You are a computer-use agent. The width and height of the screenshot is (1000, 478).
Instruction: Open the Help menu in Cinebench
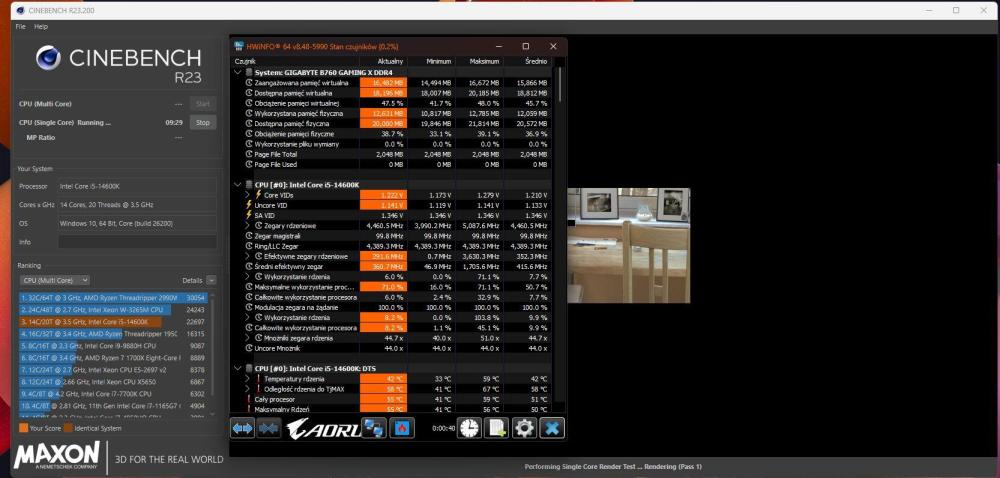41,27
